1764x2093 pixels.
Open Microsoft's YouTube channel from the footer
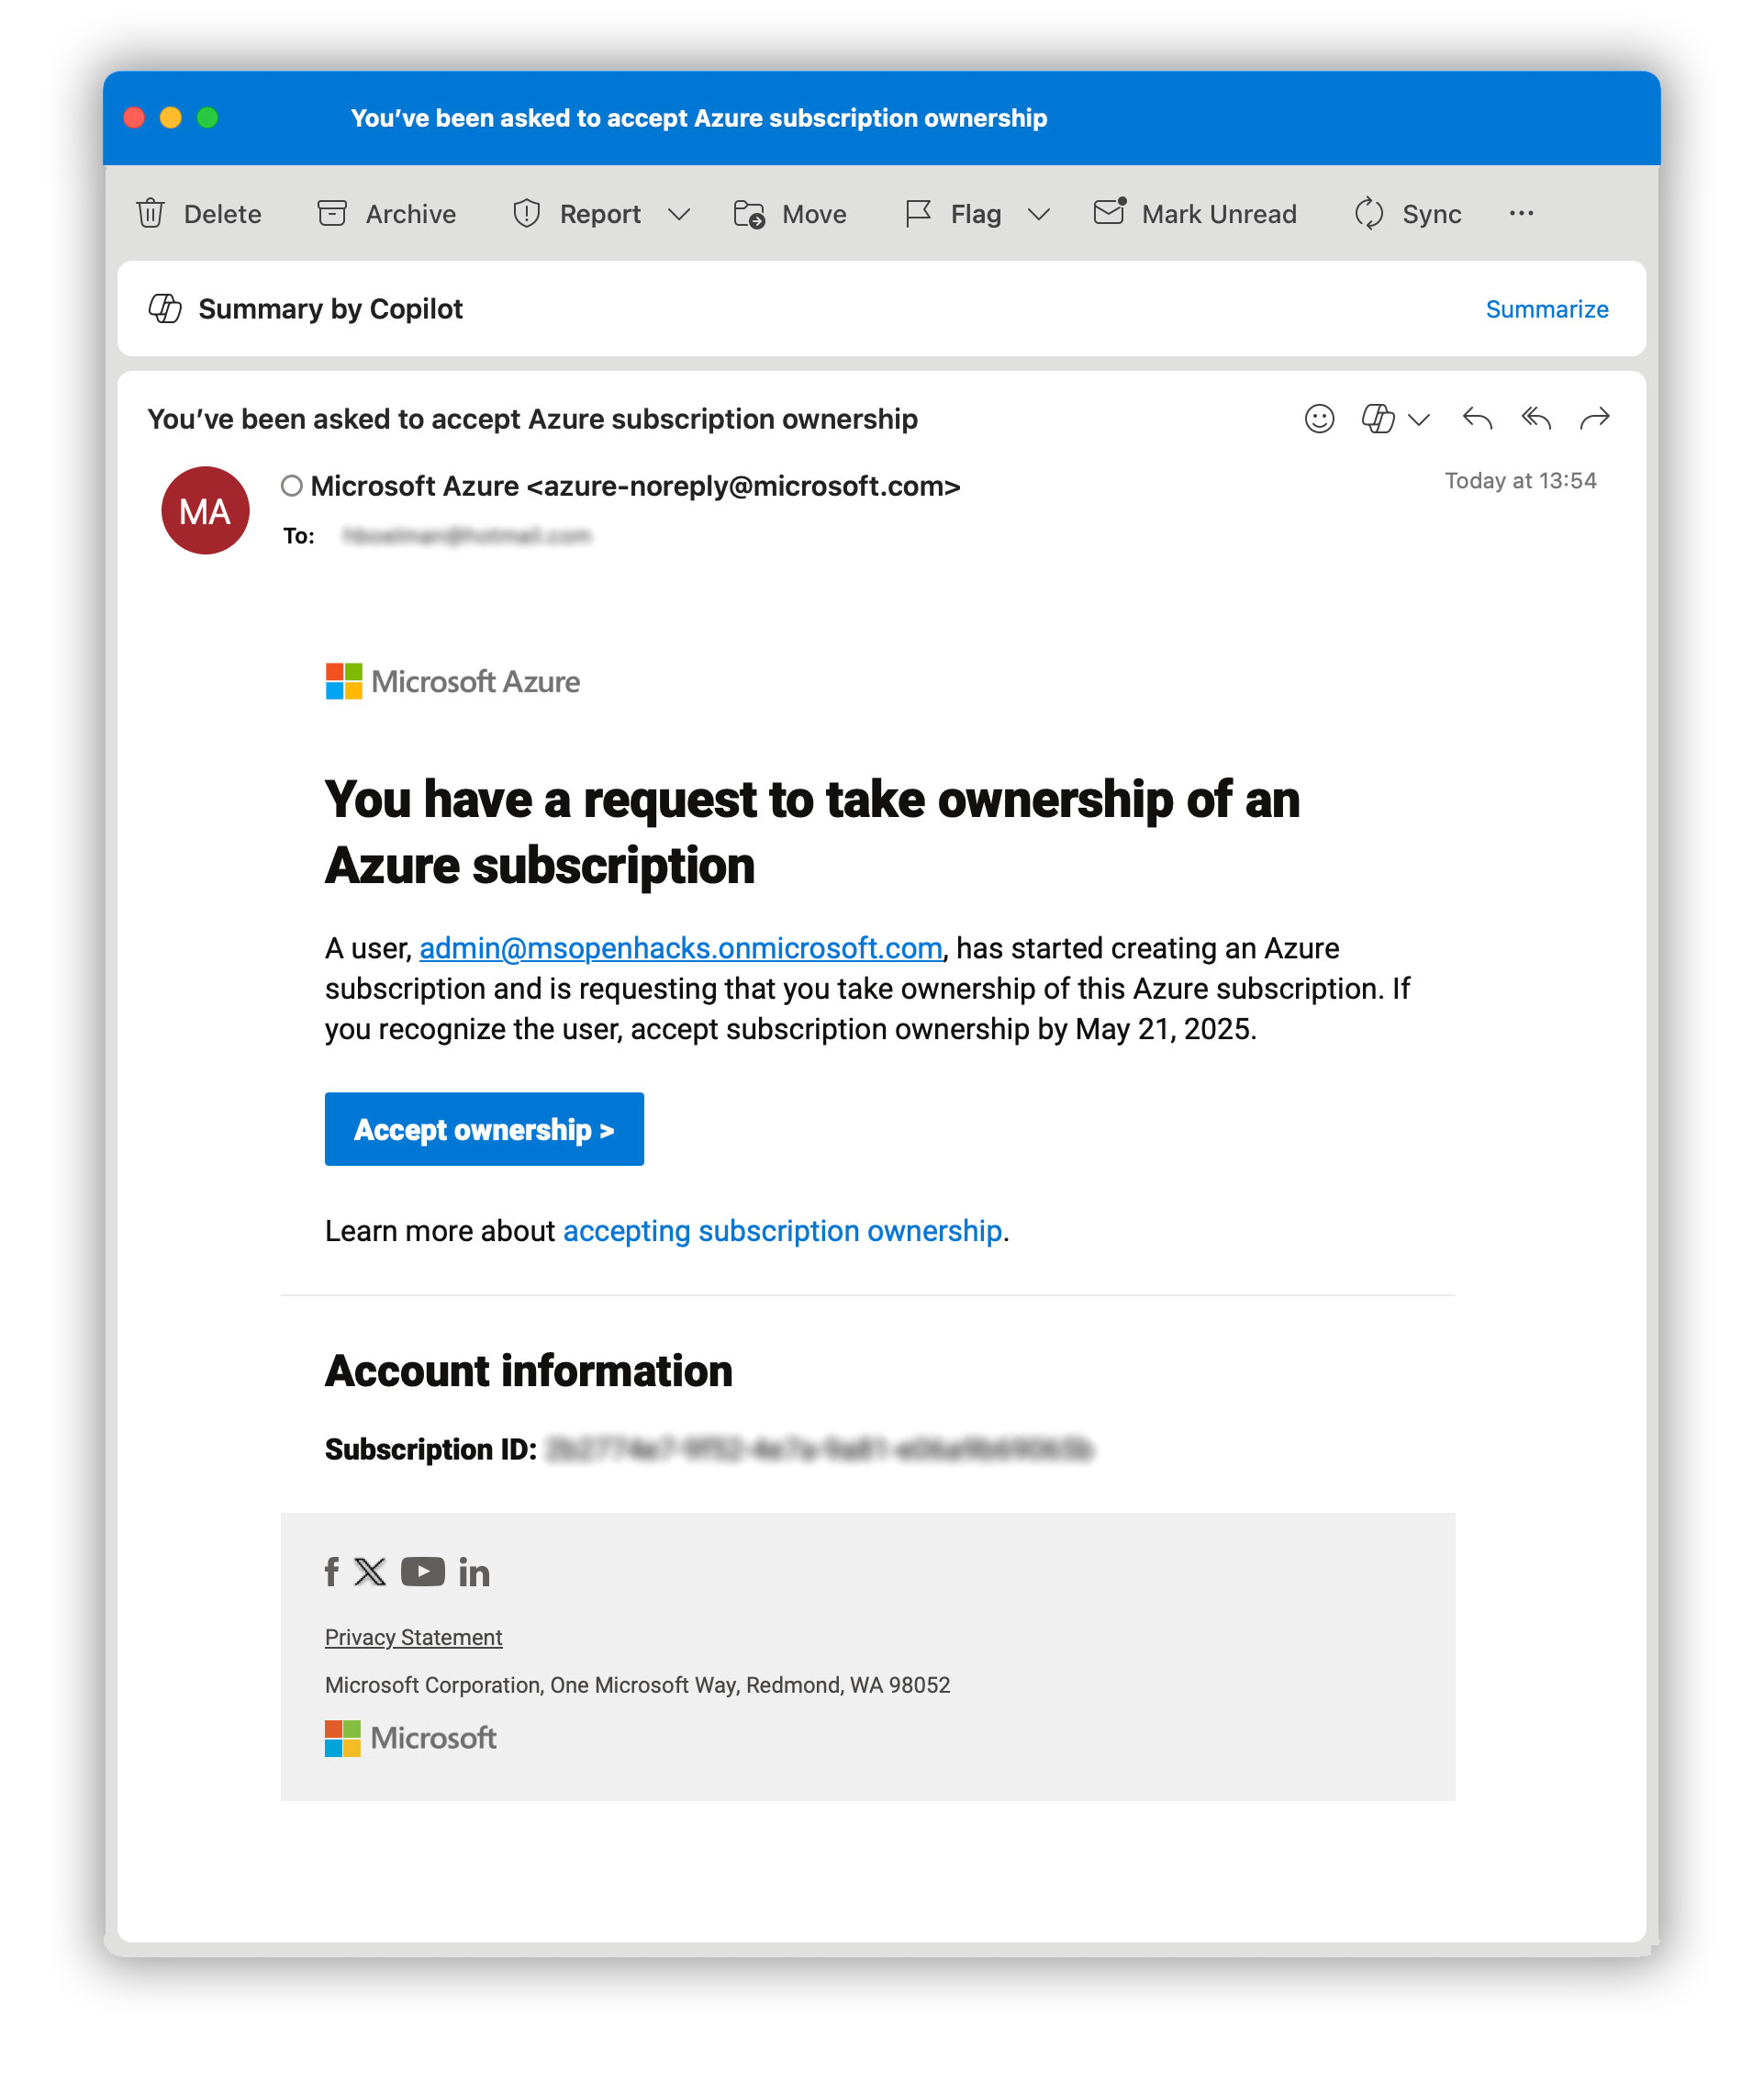click(422, 1571)
